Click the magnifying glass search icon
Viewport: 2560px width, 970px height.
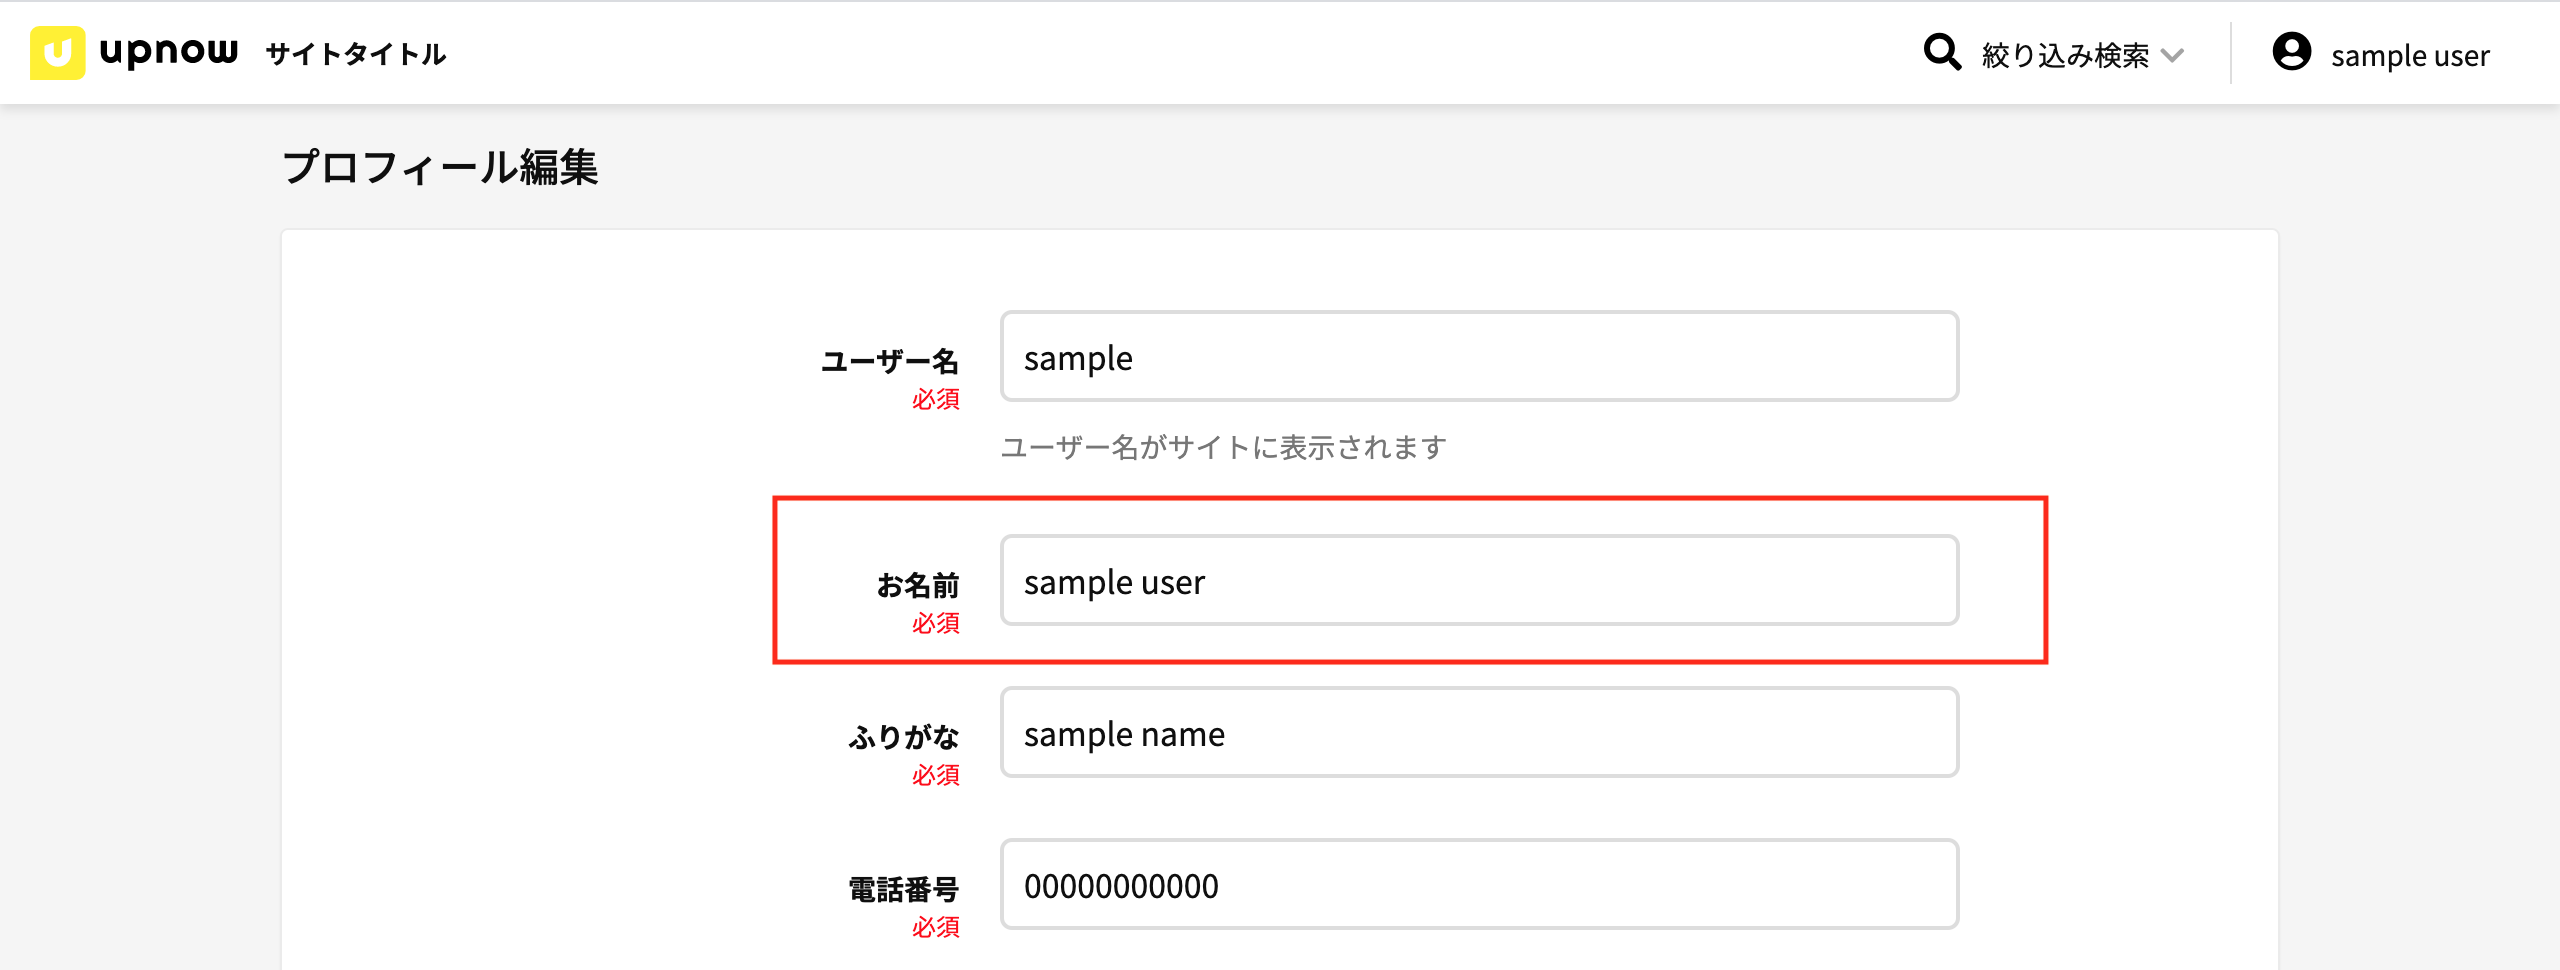pyautogui.click(x=1942, y=52)
